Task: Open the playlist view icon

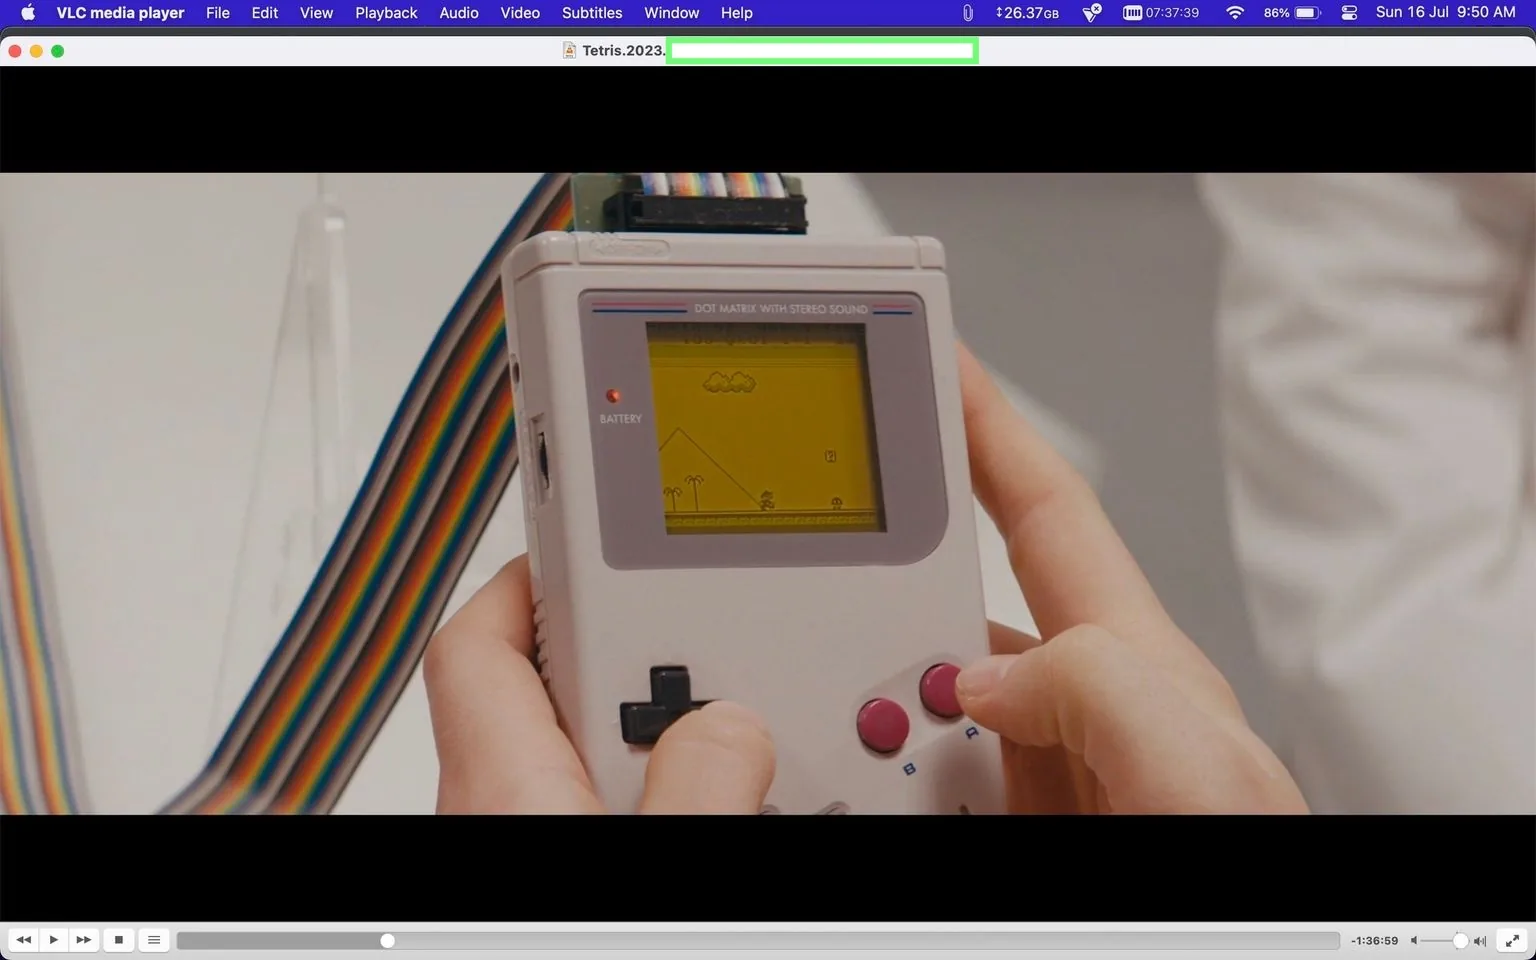Action: [153, 940]
